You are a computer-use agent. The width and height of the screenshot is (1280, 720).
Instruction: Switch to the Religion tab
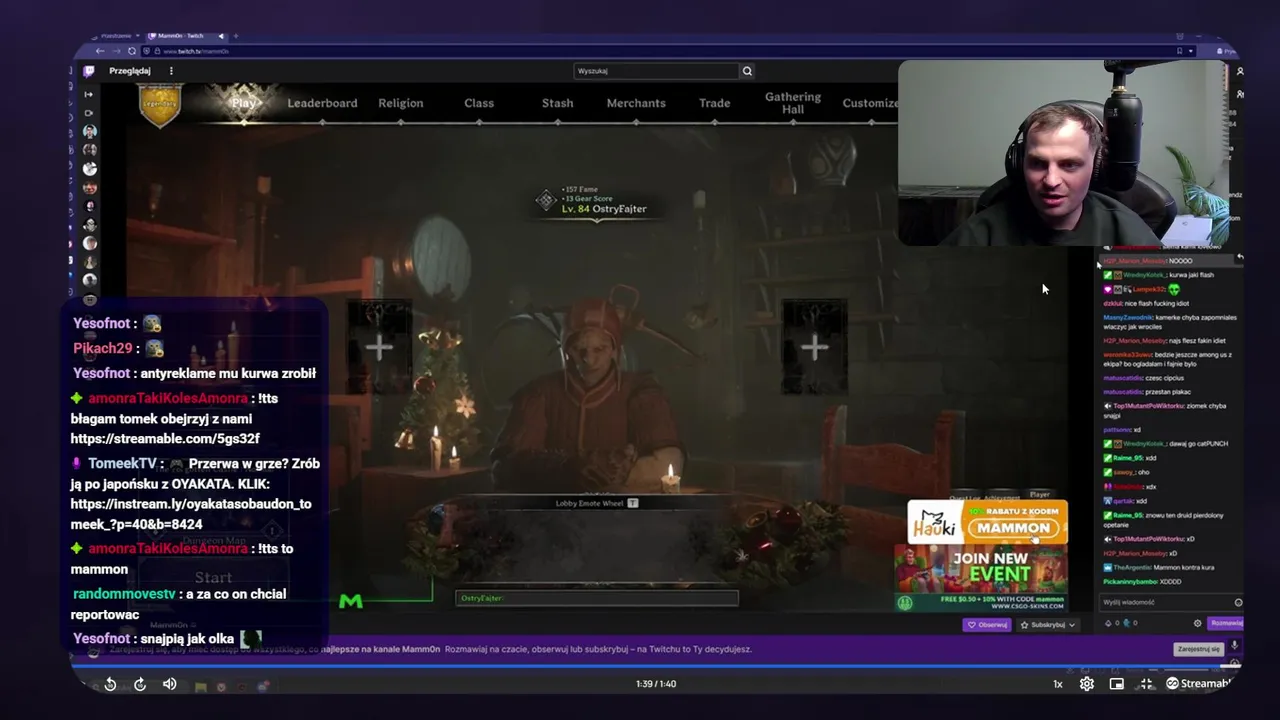coord(400,103)
